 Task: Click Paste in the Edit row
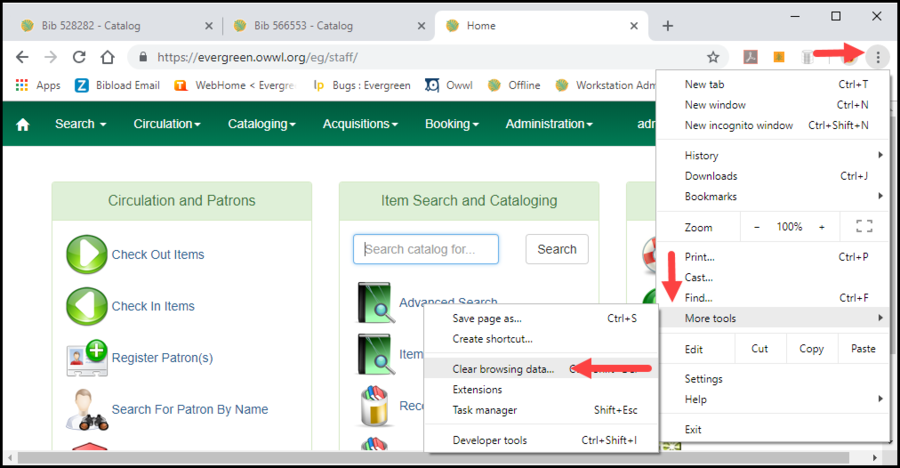(863, 349)
